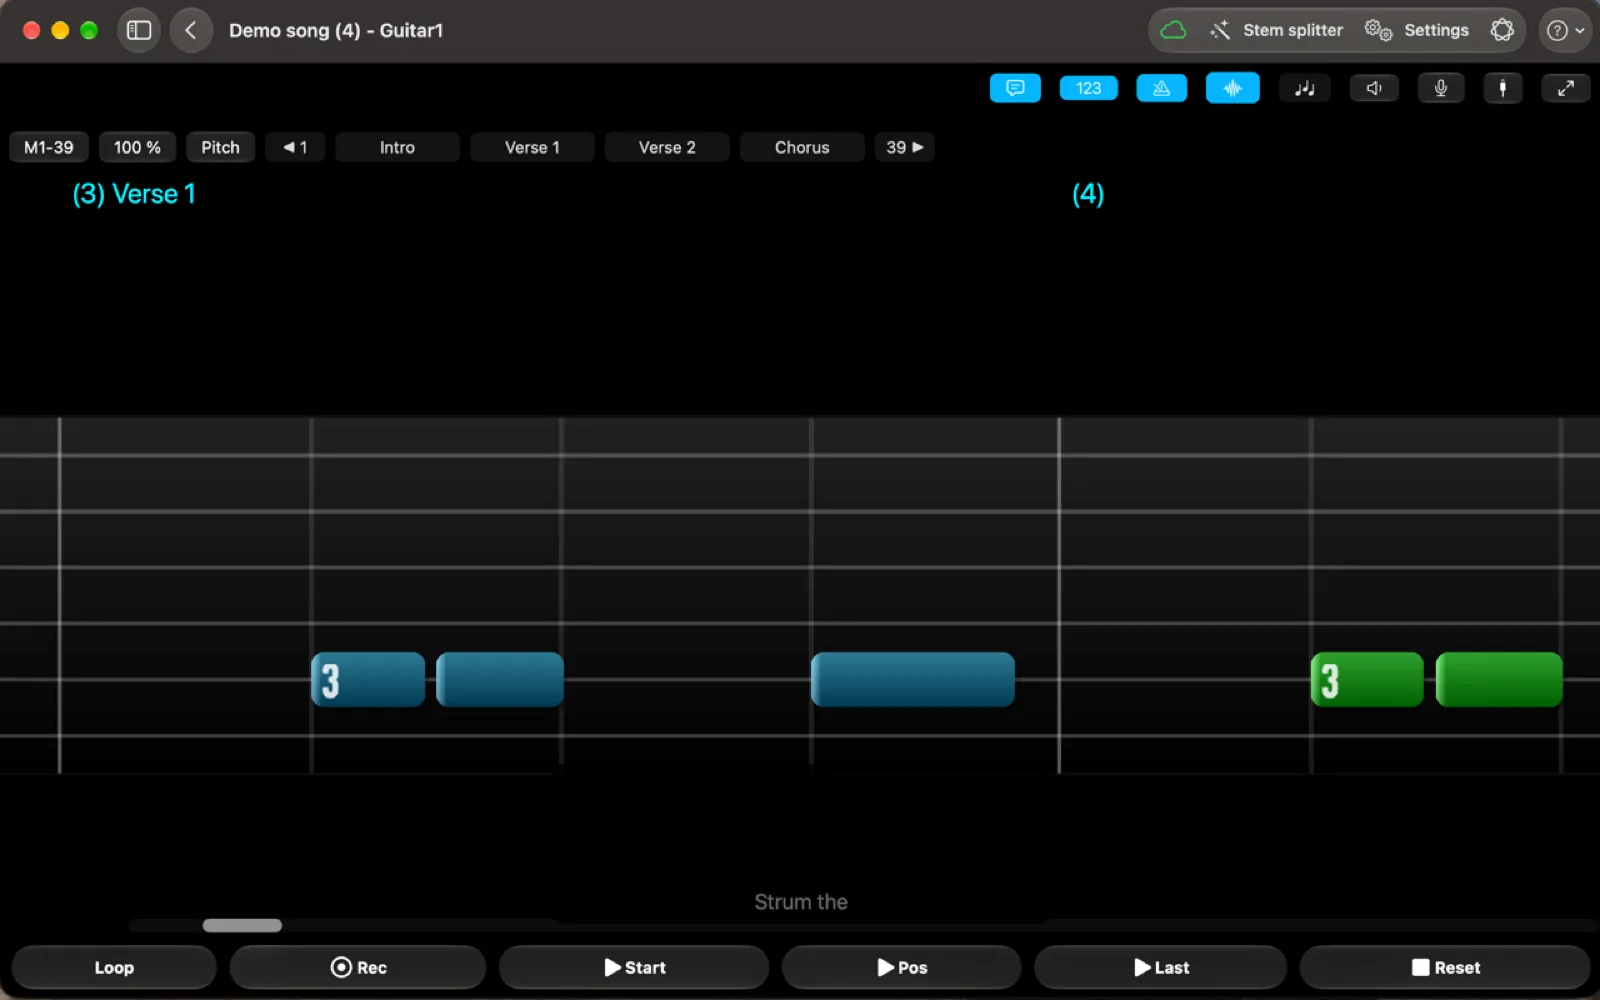
Task: Toggle the metronome button
Action: point(1161,88)
